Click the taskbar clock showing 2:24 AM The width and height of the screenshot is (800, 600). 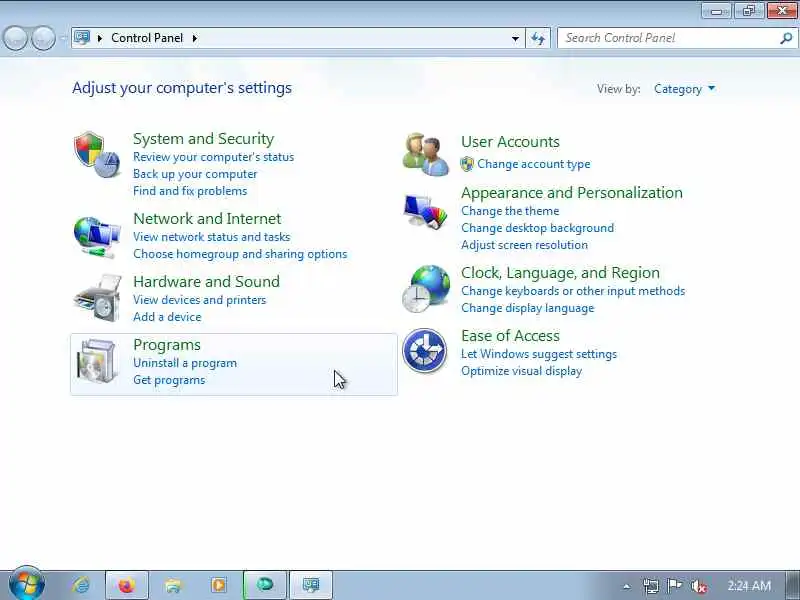(x=749, y=586)
